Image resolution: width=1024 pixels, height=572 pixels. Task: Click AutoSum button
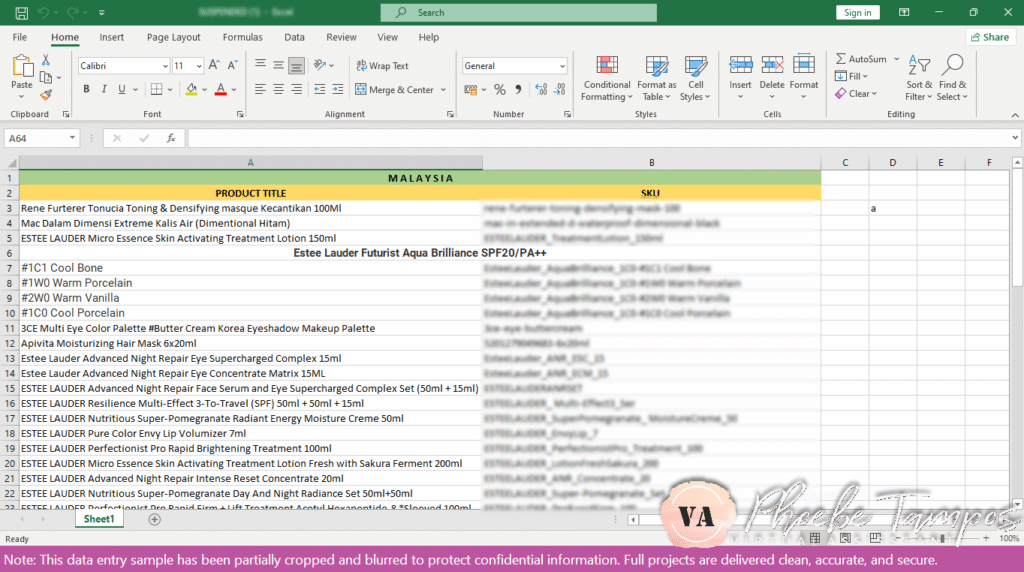(x=861, y=59)
